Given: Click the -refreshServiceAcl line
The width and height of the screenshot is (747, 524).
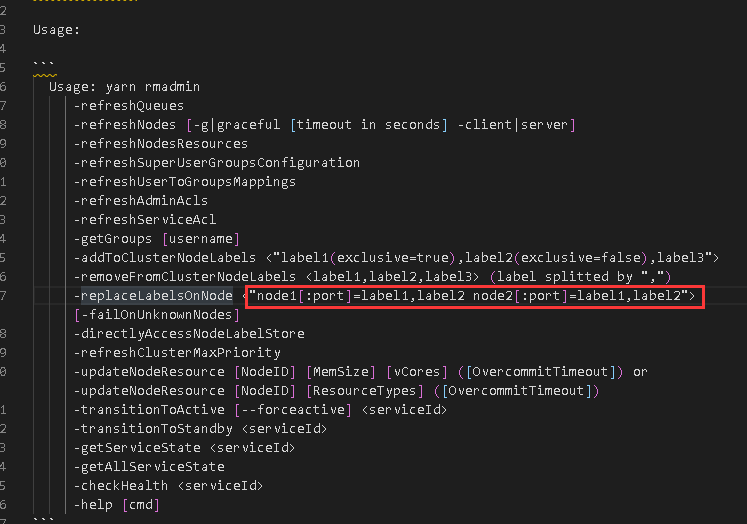Looking at the screenshot, I should (145, 220).
